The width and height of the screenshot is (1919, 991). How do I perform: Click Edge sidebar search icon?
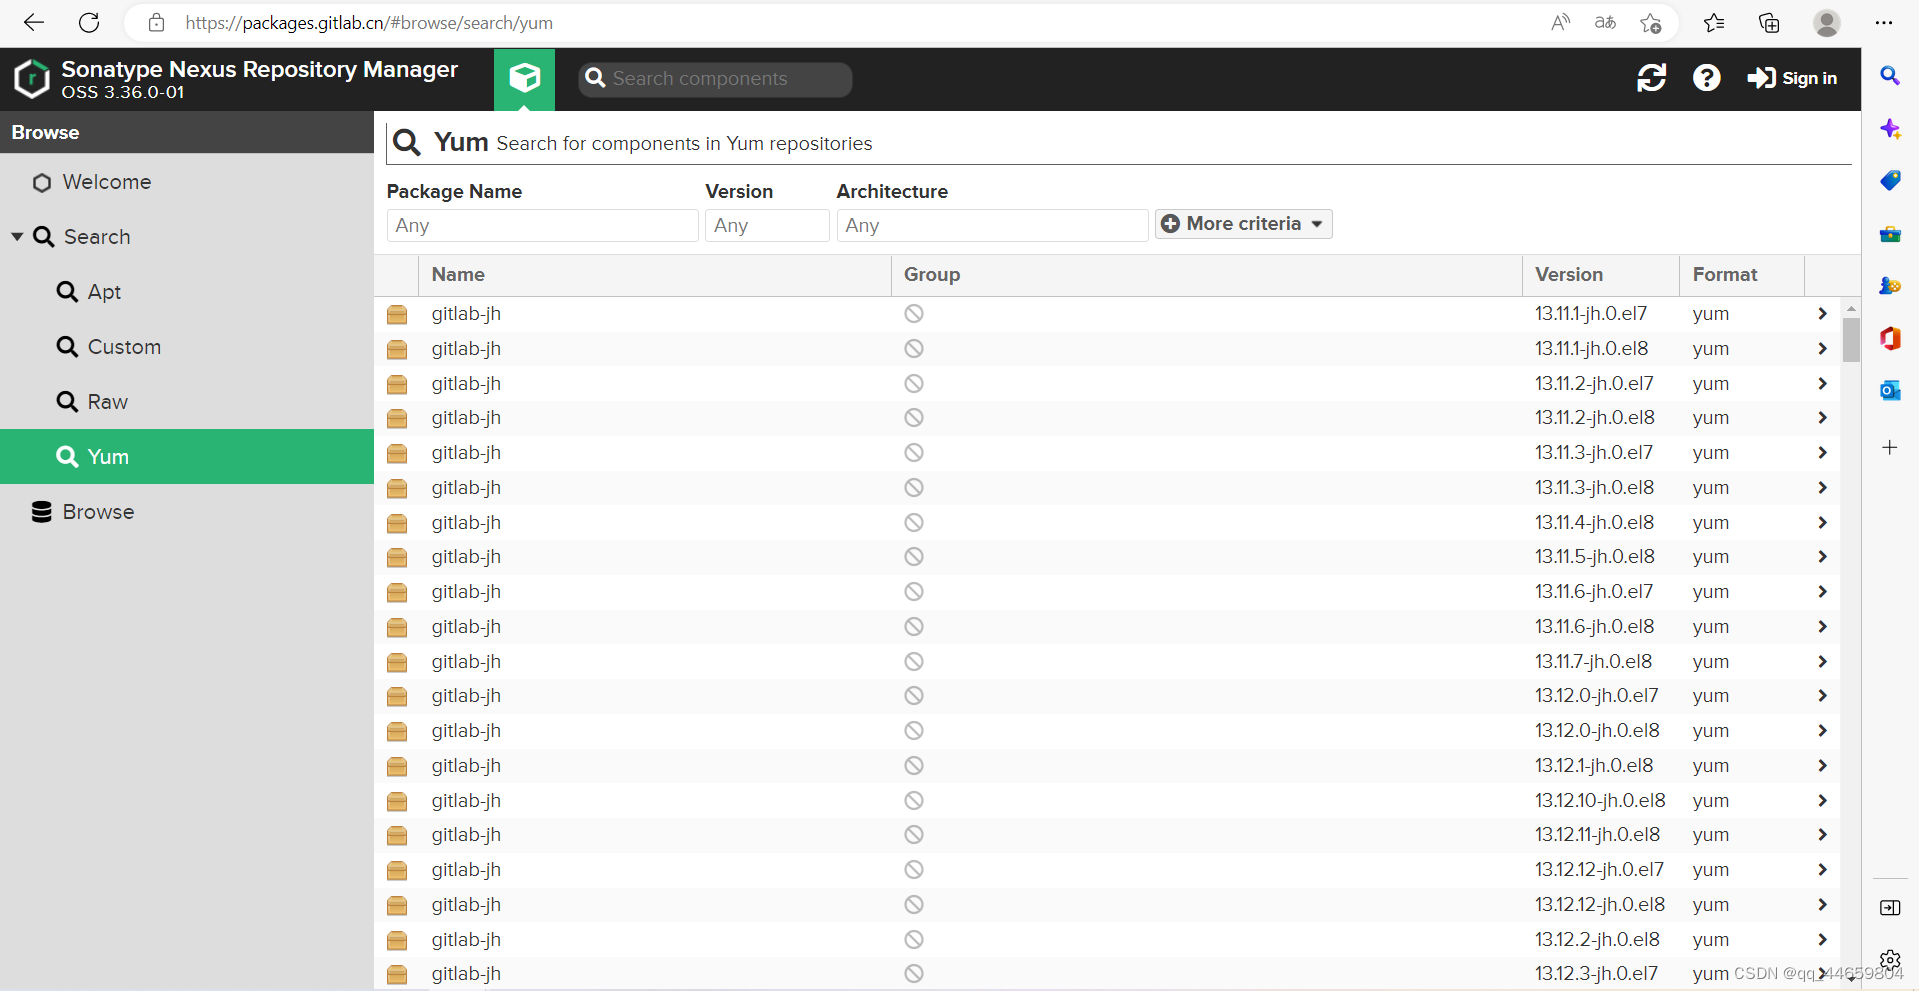pyautogui.click(x=1890, y=75)
